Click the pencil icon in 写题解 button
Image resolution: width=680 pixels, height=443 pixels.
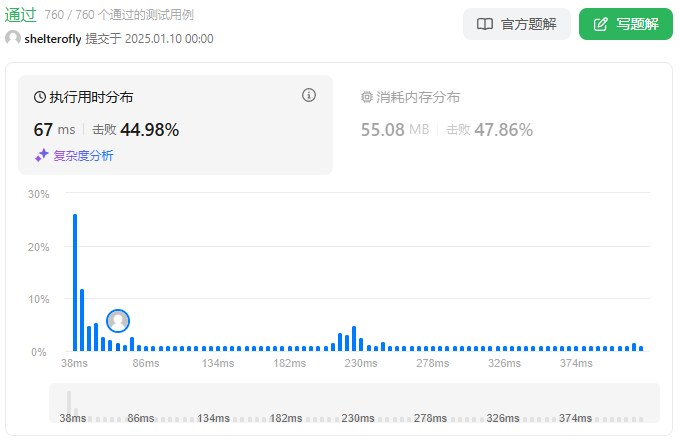pos(600,24)
